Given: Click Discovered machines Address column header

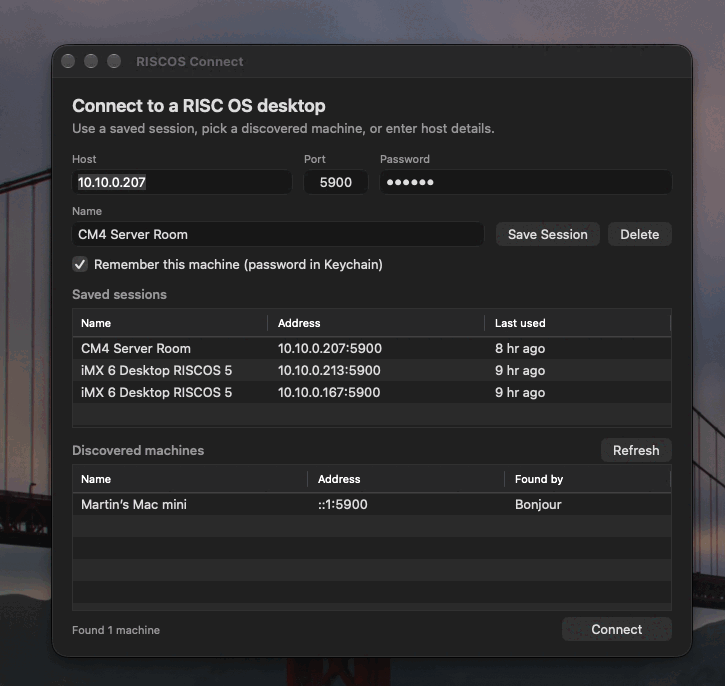Looking at the screenshot, I should click(406, 479).
